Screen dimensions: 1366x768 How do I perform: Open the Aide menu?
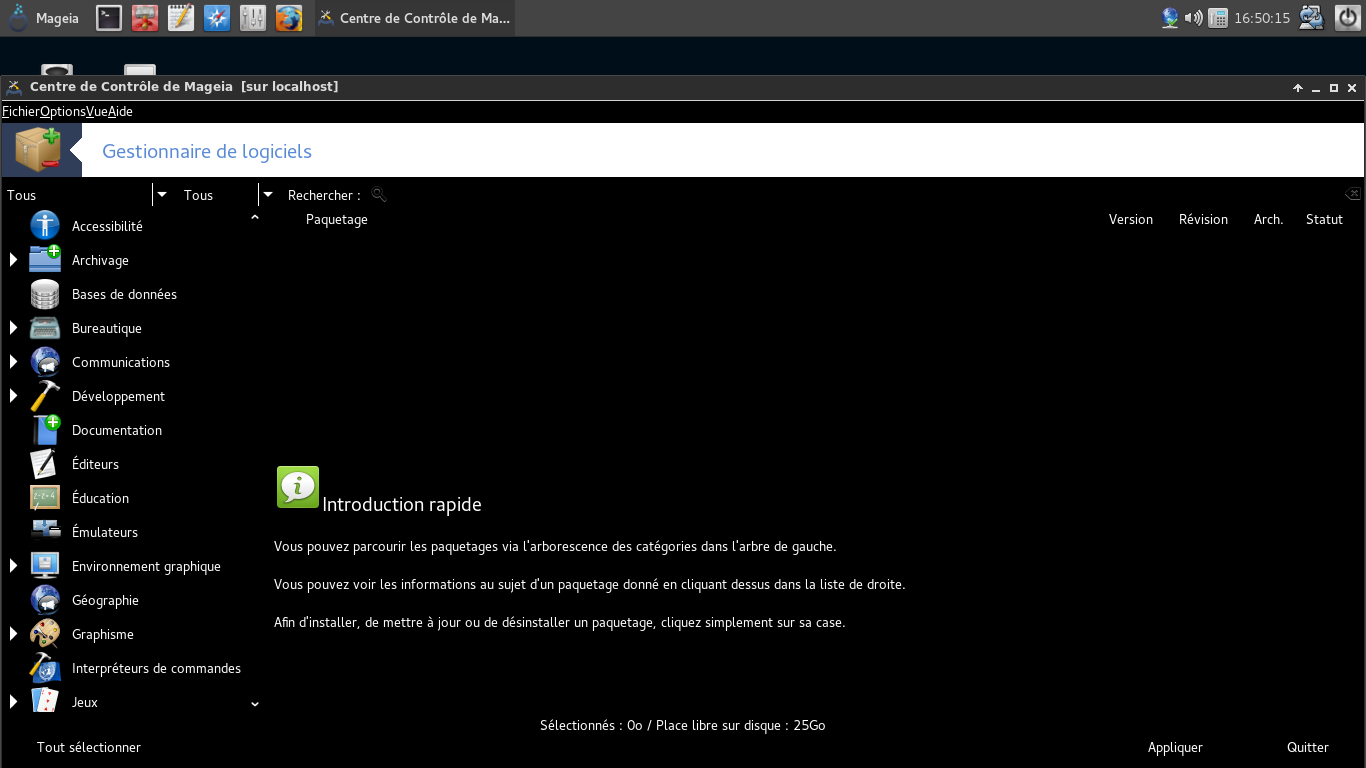coord(120,111)
